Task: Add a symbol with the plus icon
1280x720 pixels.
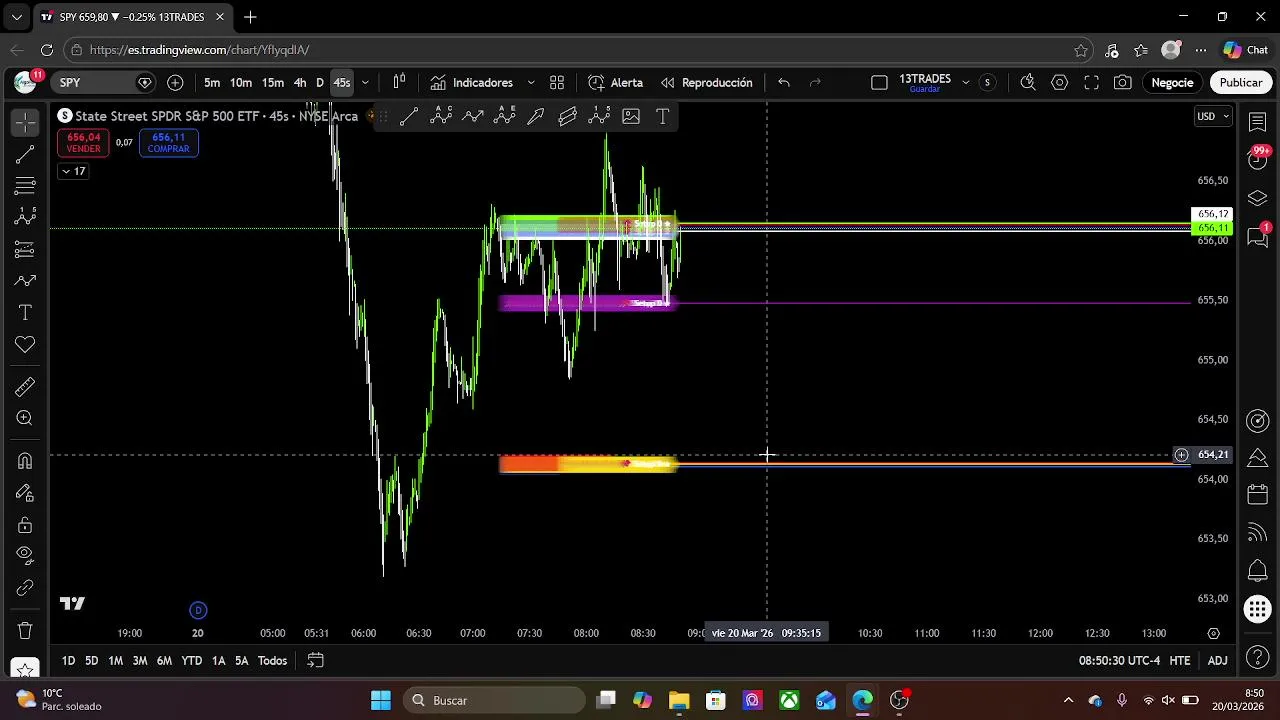Action: (x=175, y=83)
